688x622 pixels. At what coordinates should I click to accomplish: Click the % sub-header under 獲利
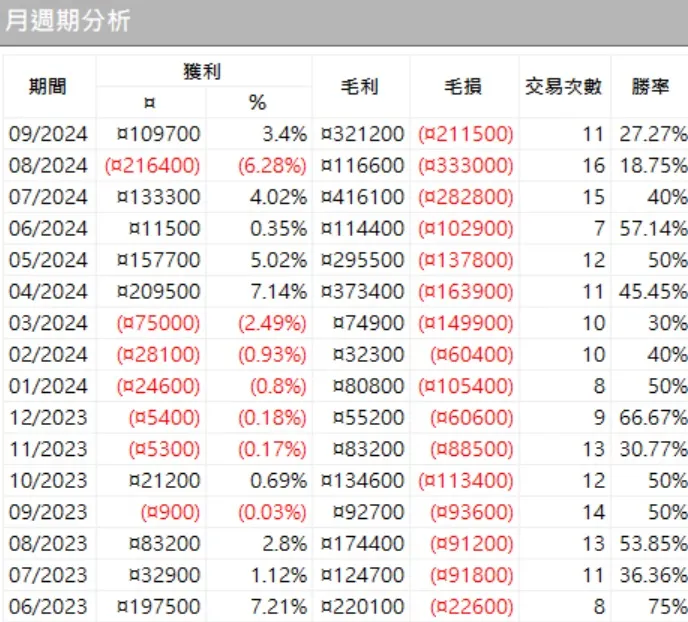[x=258, y=103]
